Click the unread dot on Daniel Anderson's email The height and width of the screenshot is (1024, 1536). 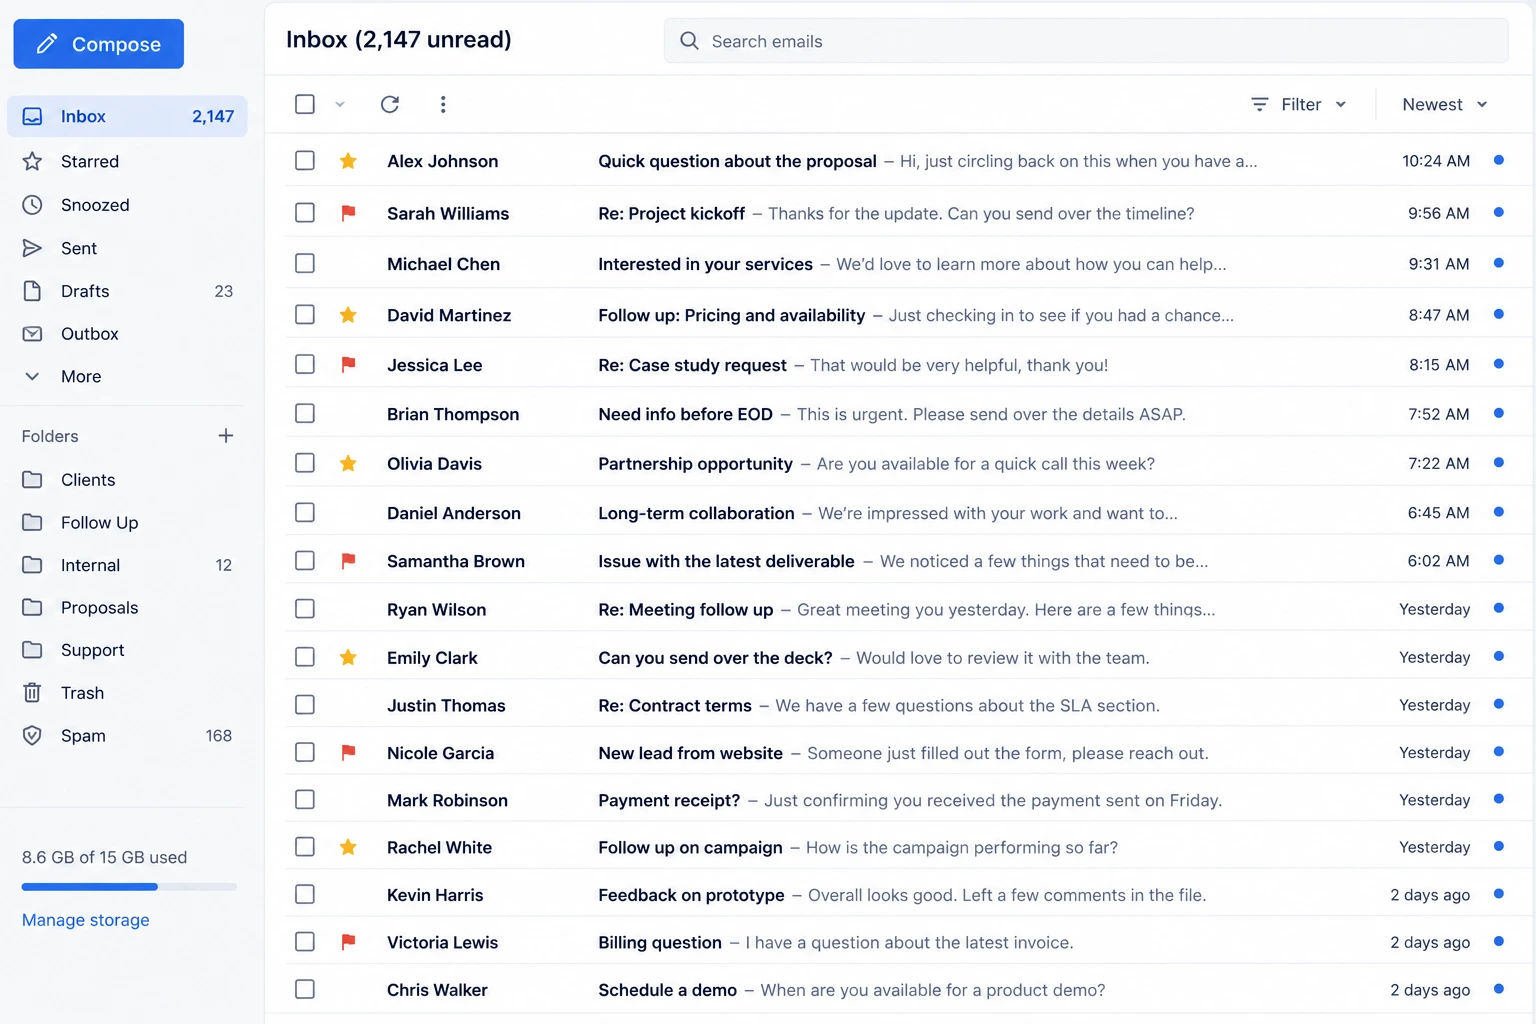tap(1498, 512)
